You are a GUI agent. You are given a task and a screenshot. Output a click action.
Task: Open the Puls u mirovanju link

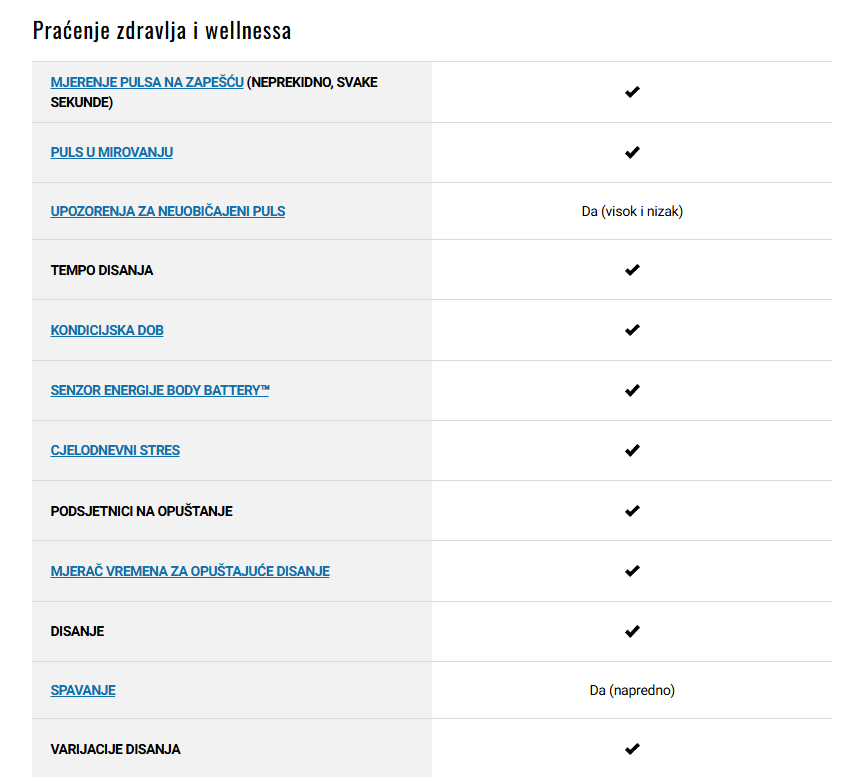click(x=111, y=153)
